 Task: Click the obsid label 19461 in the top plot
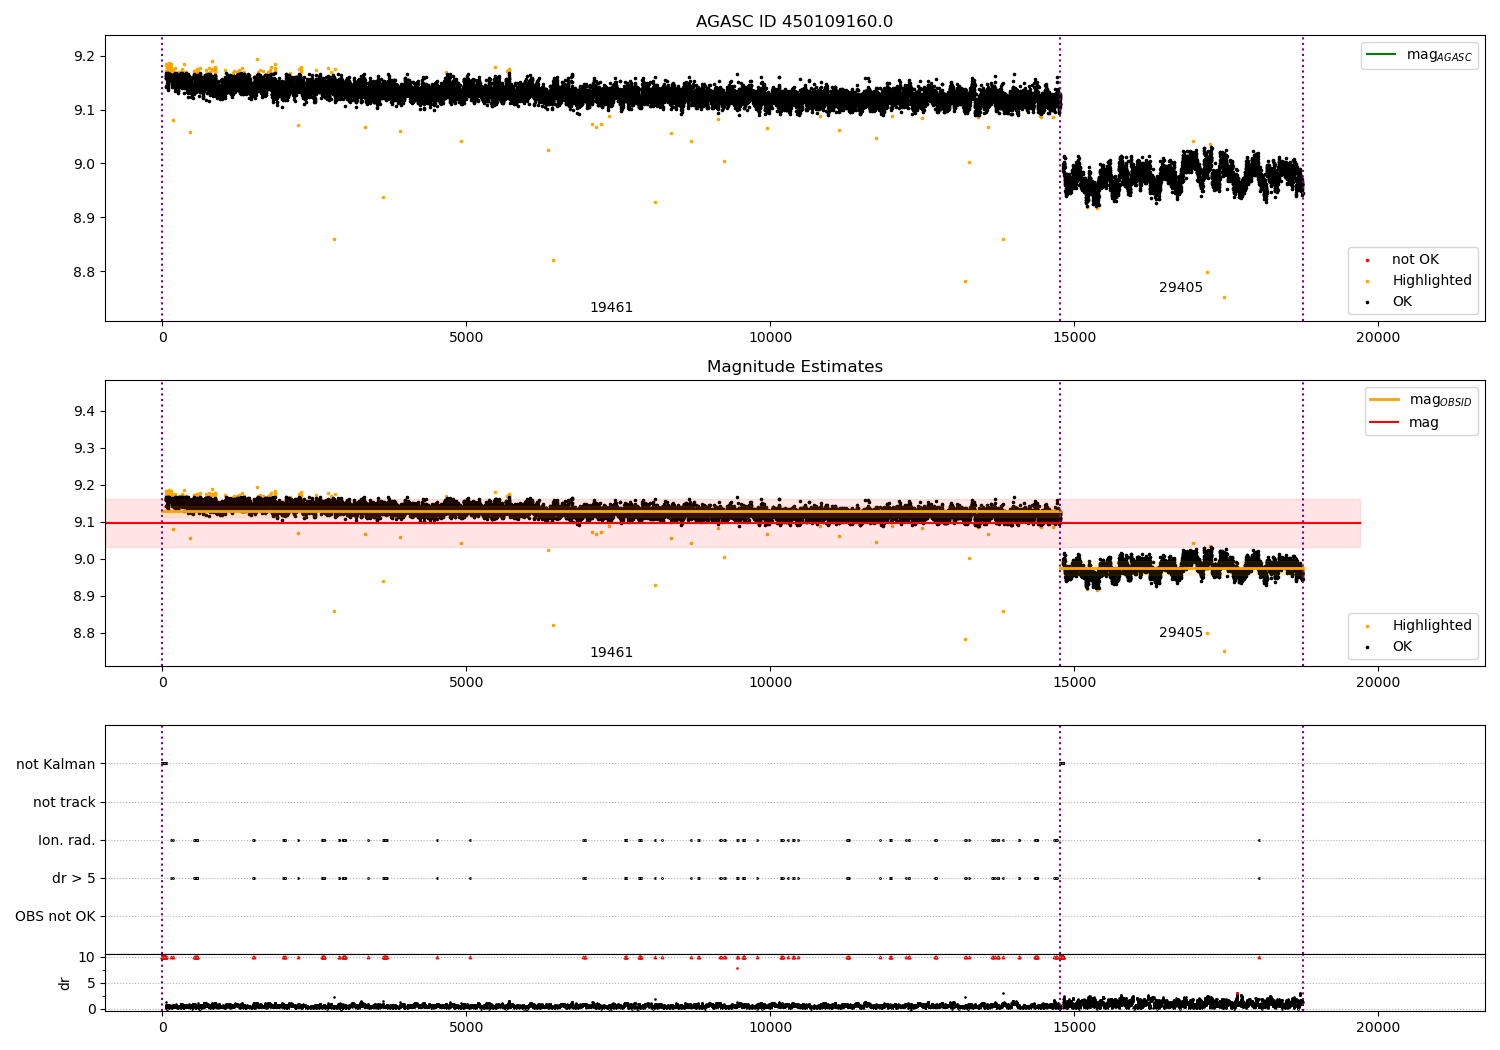tap(611, 308)
